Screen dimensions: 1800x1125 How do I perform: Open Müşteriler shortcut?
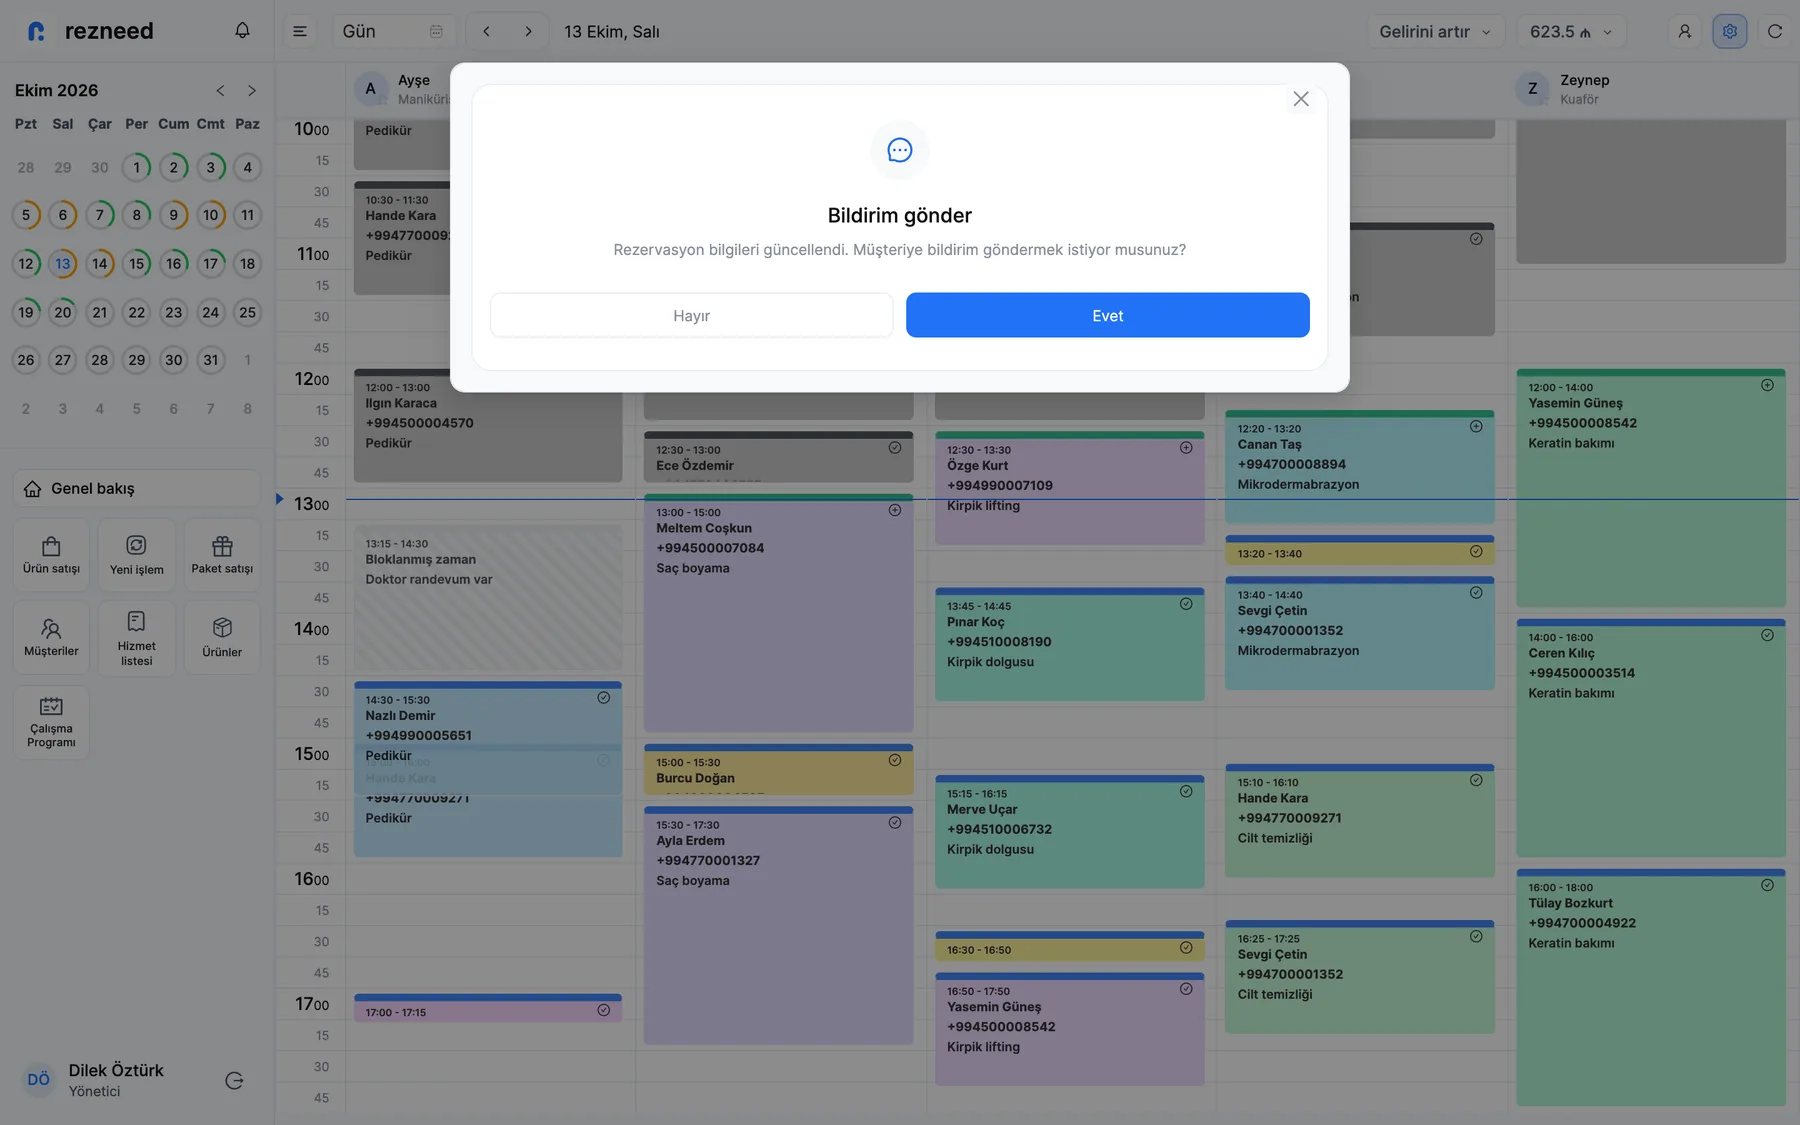pos(51,638)
